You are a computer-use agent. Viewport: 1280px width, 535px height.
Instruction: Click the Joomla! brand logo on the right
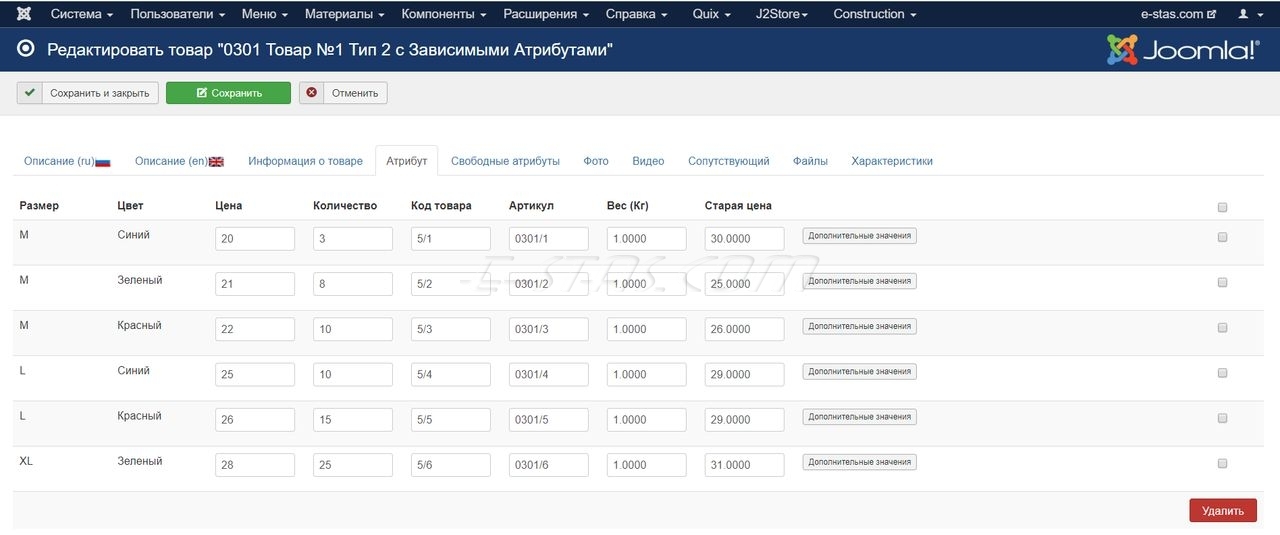1183,49
